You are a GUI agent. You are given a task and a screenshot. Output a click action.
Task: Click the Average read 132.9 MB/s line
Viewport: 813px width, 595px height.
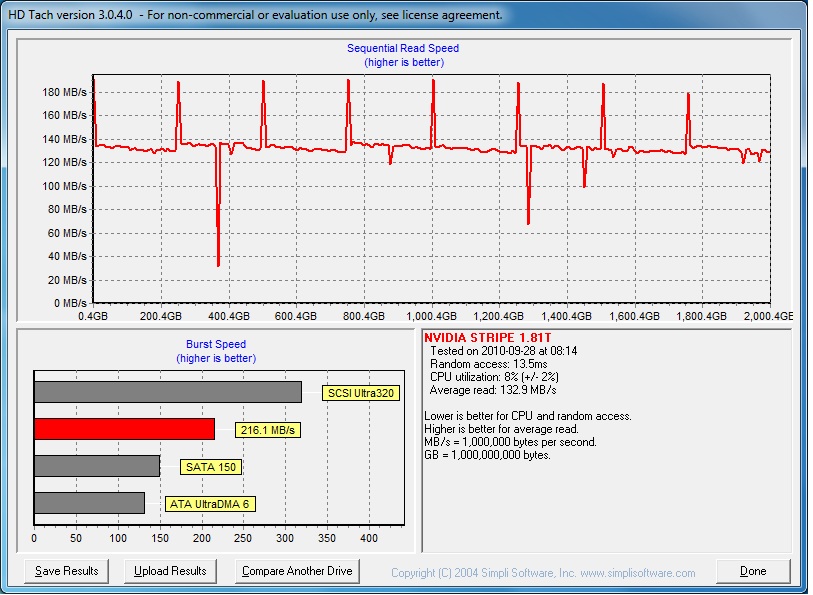(x=493, y=390)
